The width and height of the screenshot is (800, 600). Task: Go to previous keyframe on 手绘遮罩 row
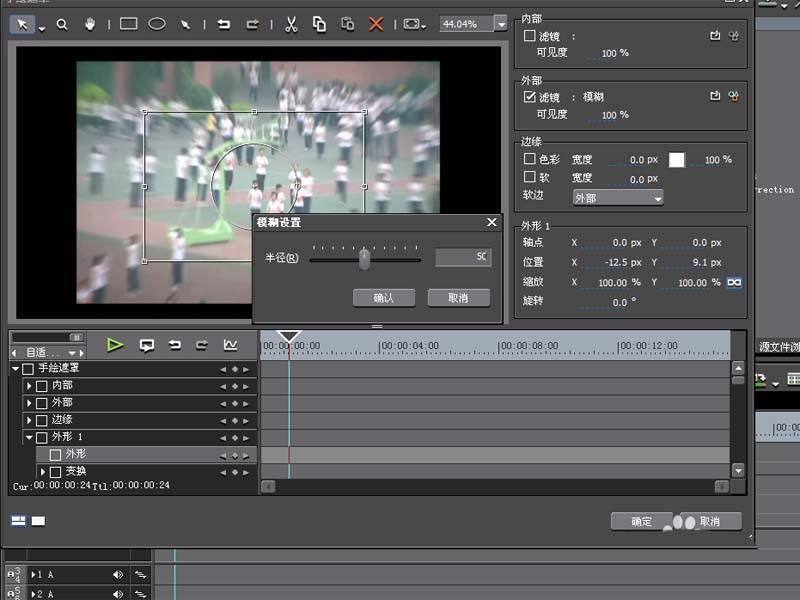pos(223,369)
